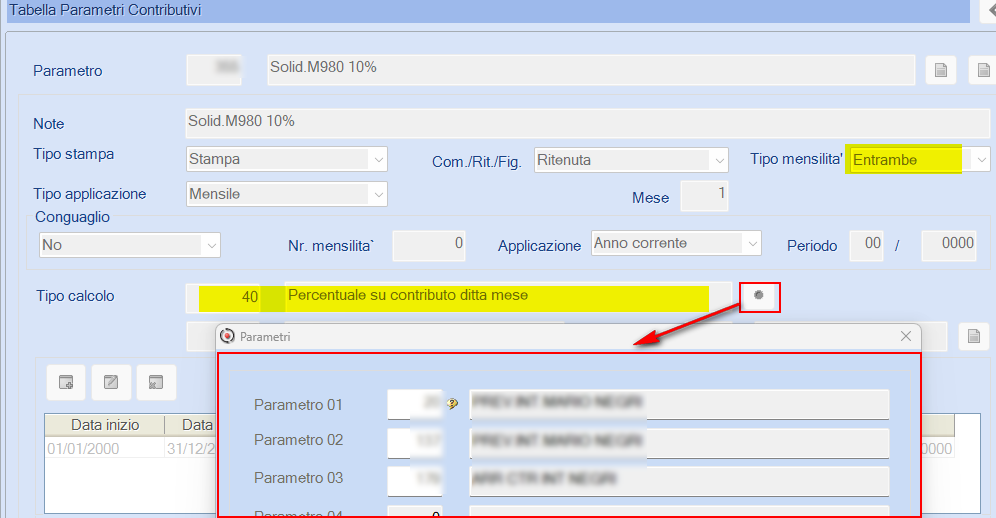
Task: Click the add-row icon above the dates table
Action: [66, 382]
